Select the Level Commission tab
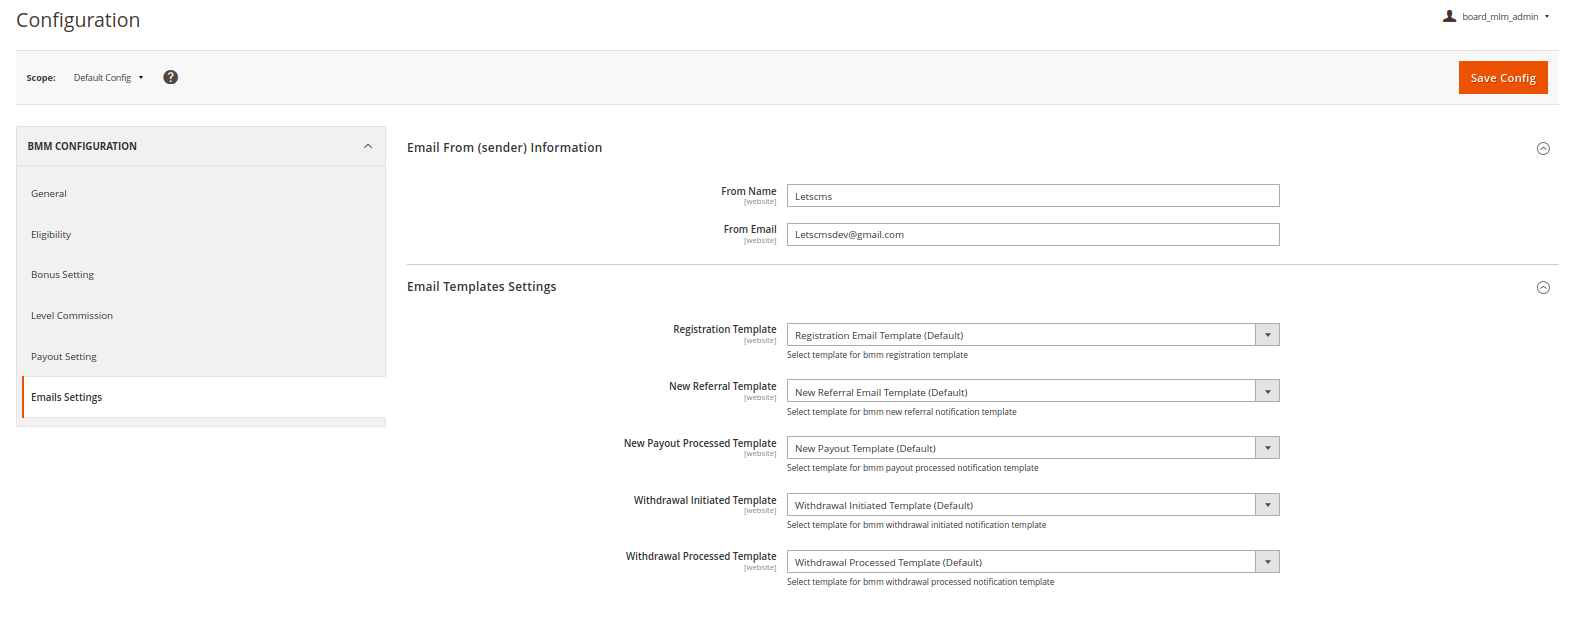The width and height of the screenshot is (1579, 620). [72, 316]
